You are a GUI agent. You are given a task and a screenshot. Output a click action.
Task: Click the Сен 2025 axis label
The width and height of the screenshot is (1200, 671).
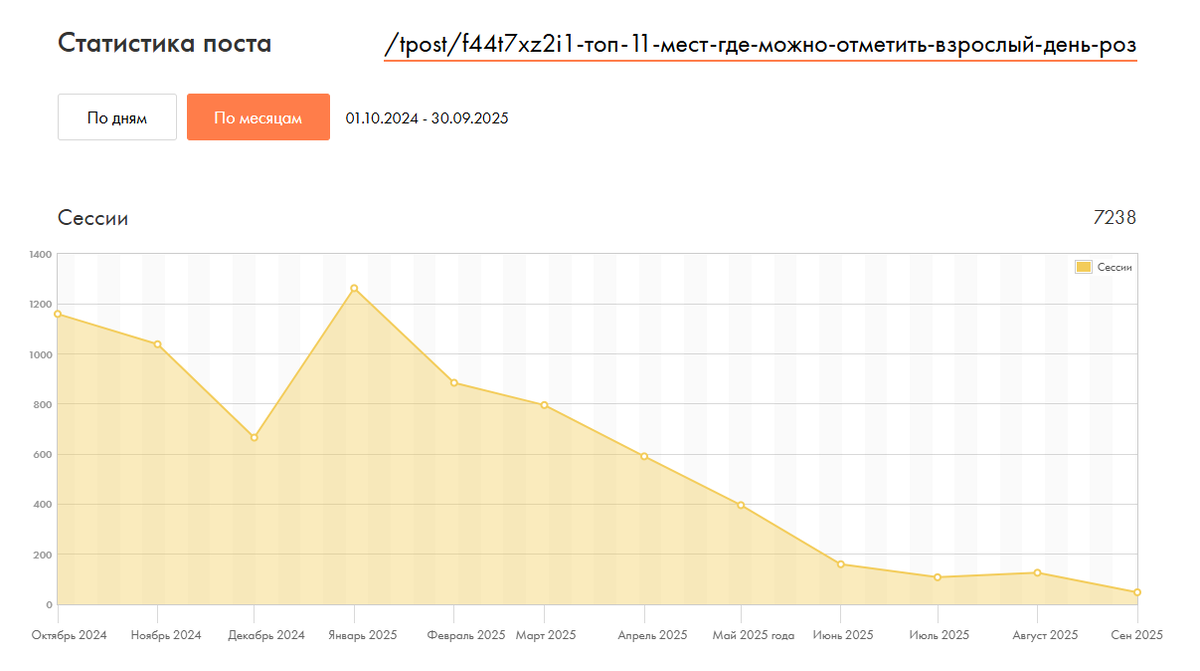pos(1137,635)
